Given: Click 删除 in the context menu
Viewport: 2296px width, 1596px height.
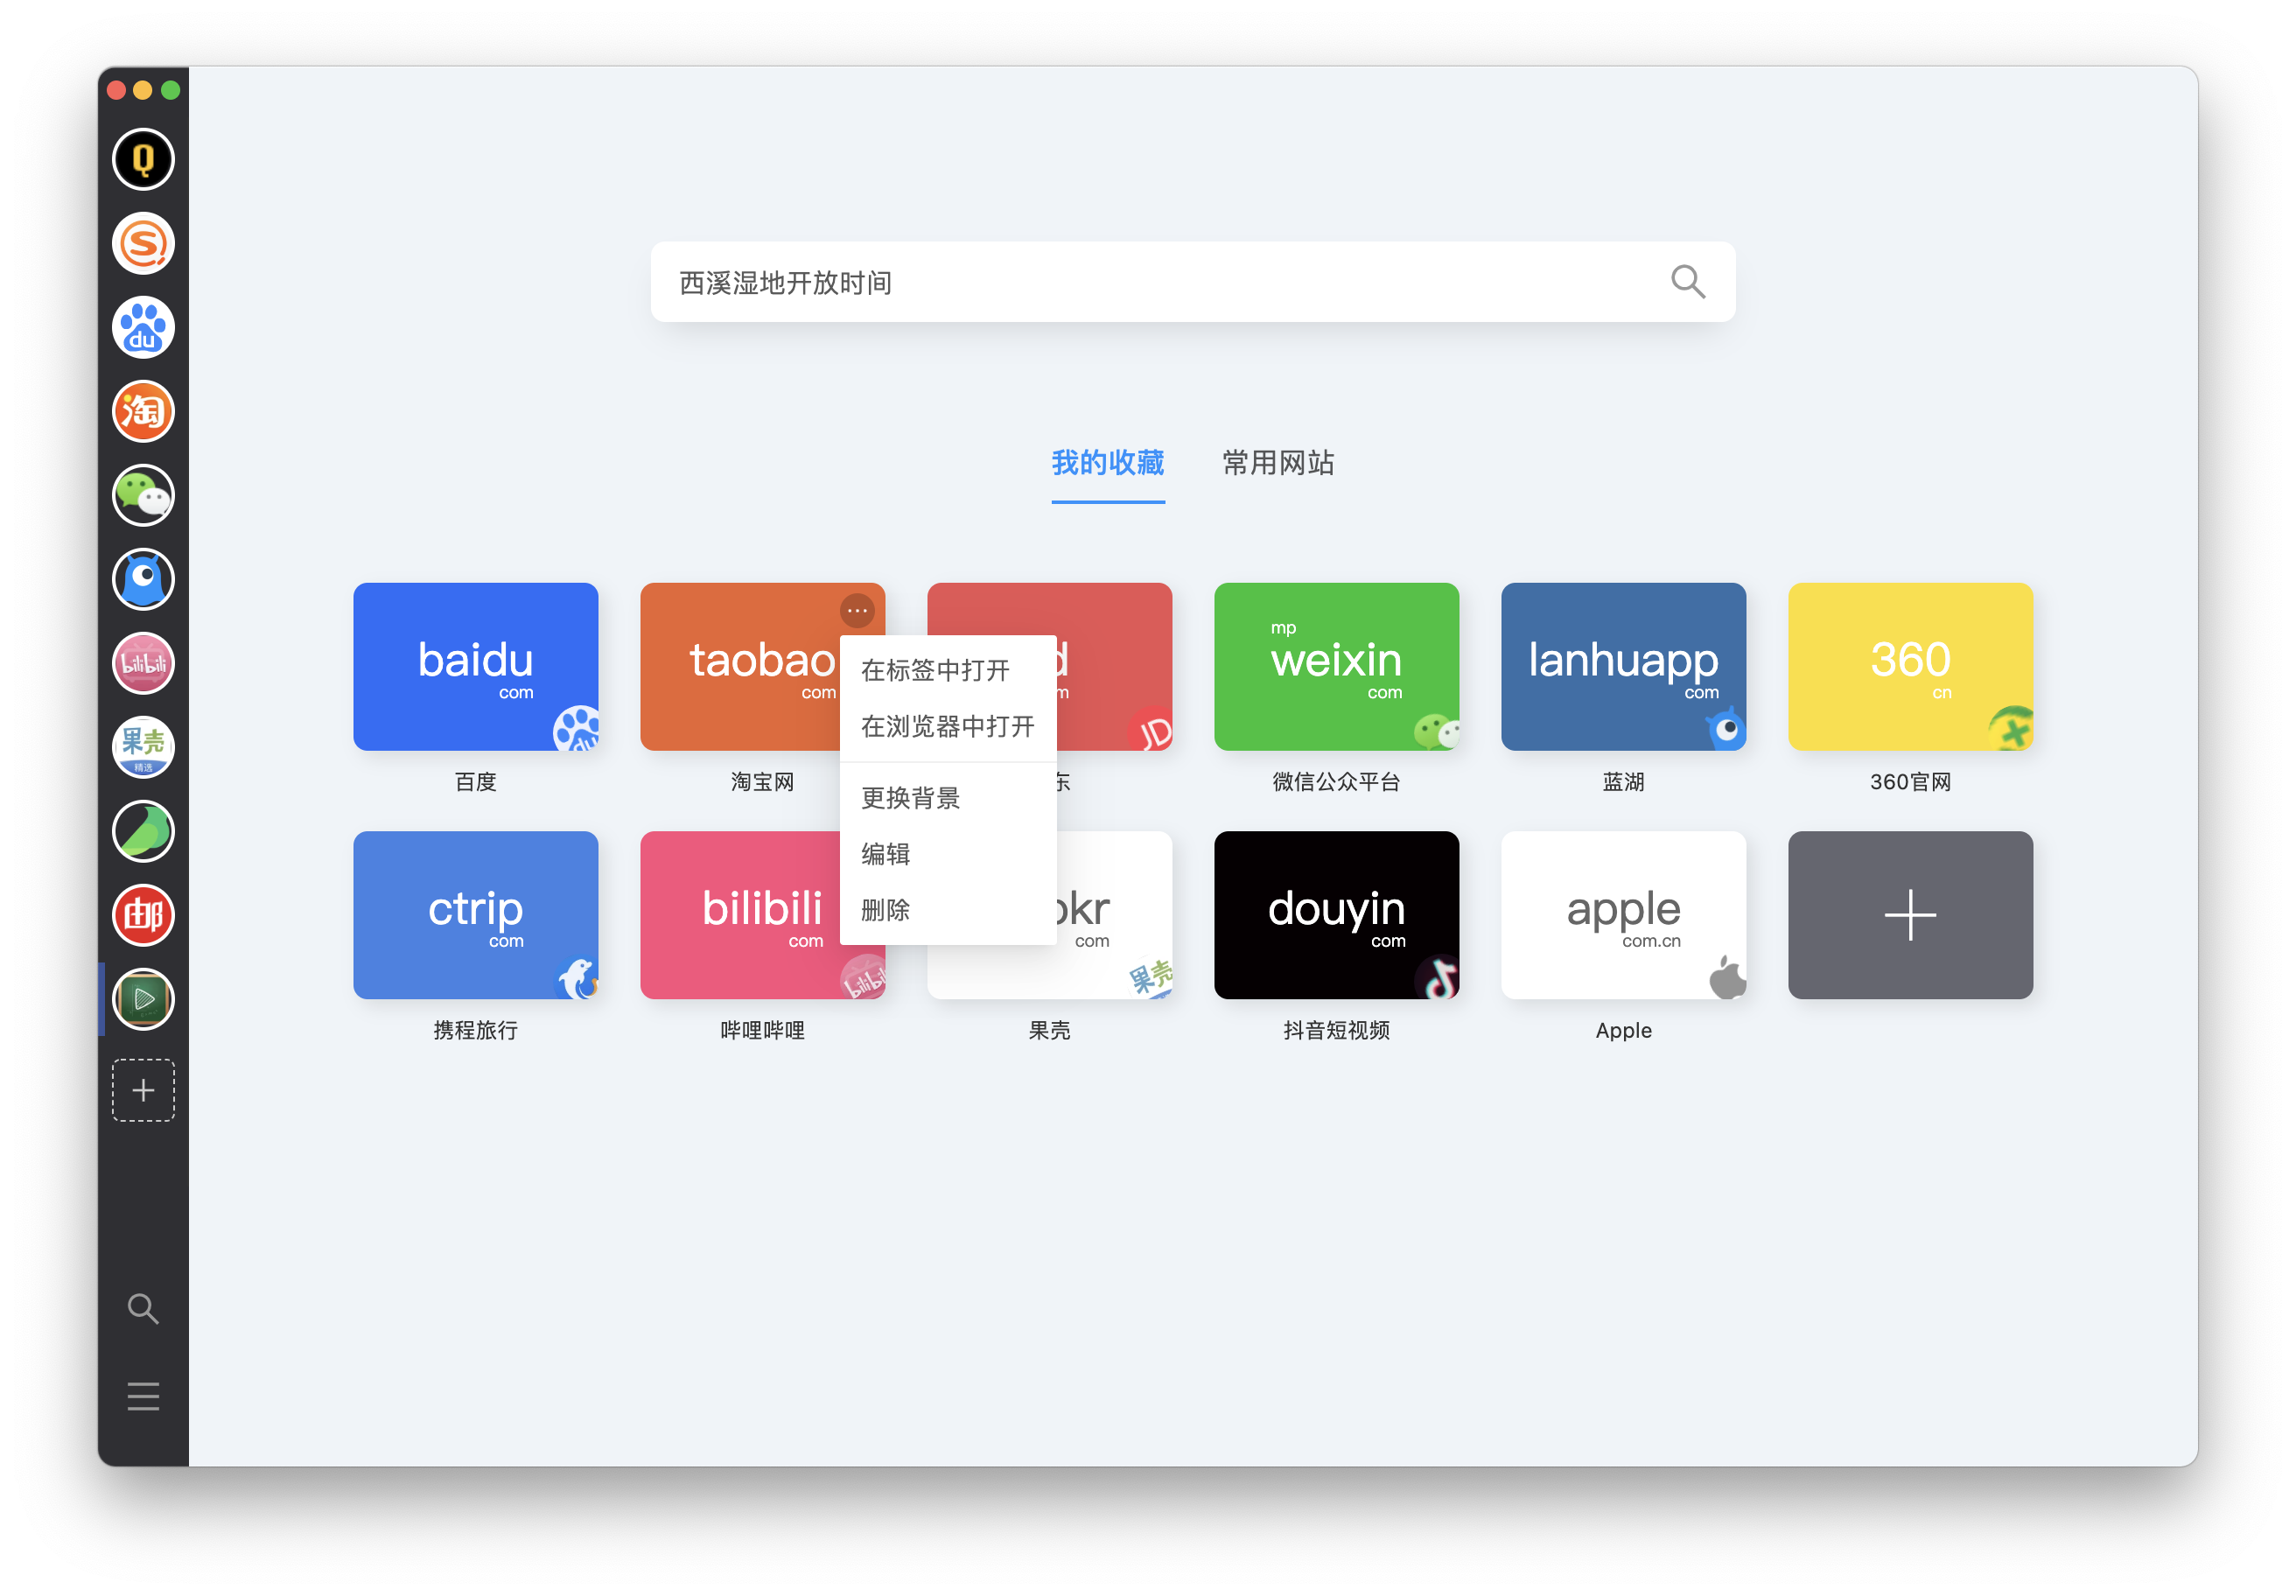Looking at the screenshot, I should tap(885, 910).
